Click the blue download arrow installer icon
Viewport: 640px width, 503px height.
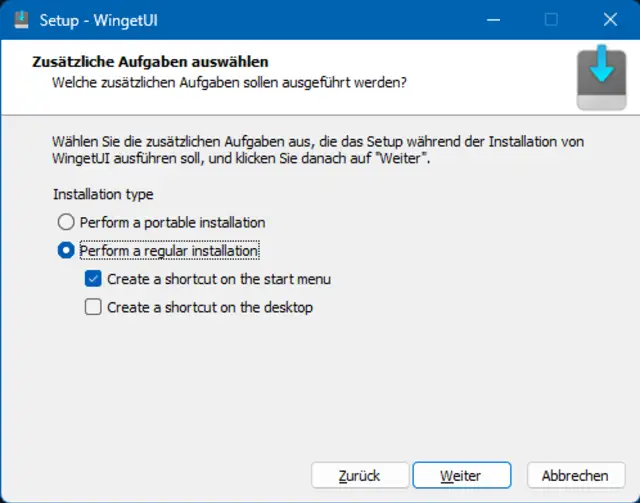(x=602, y=79)
